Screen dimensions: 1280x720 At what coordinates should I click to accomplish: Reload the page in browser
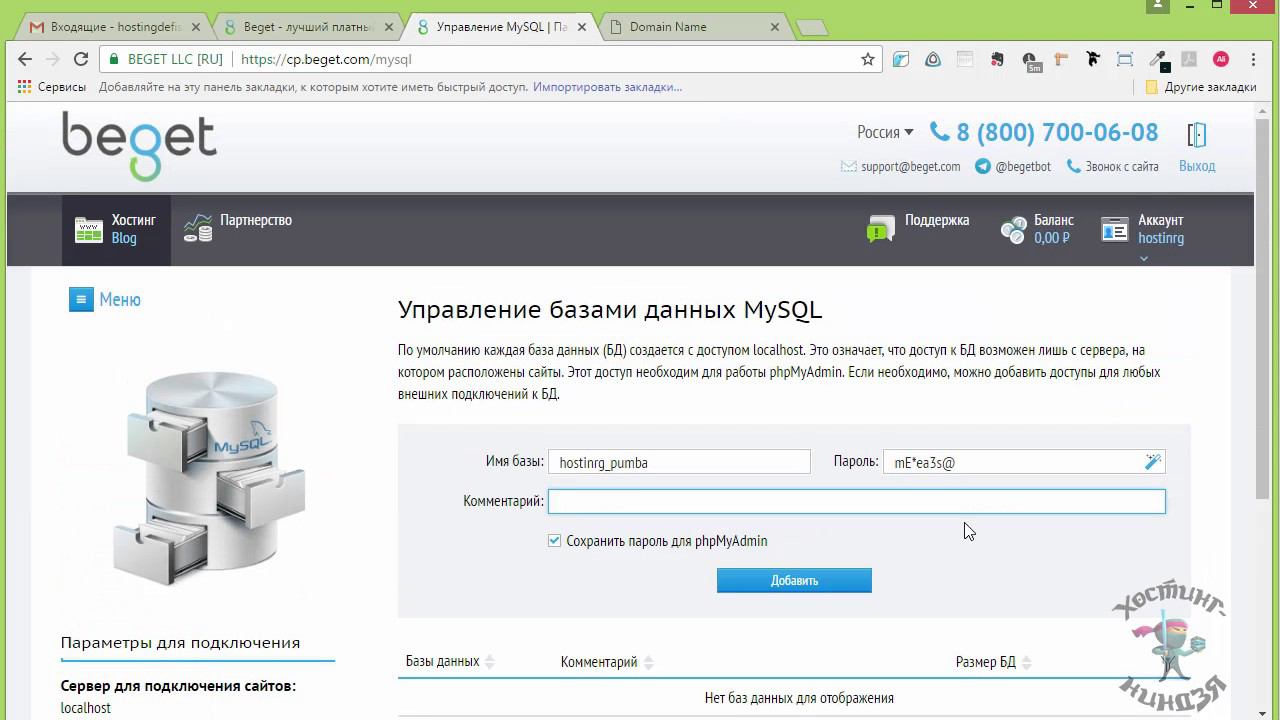tap(81, 59)
